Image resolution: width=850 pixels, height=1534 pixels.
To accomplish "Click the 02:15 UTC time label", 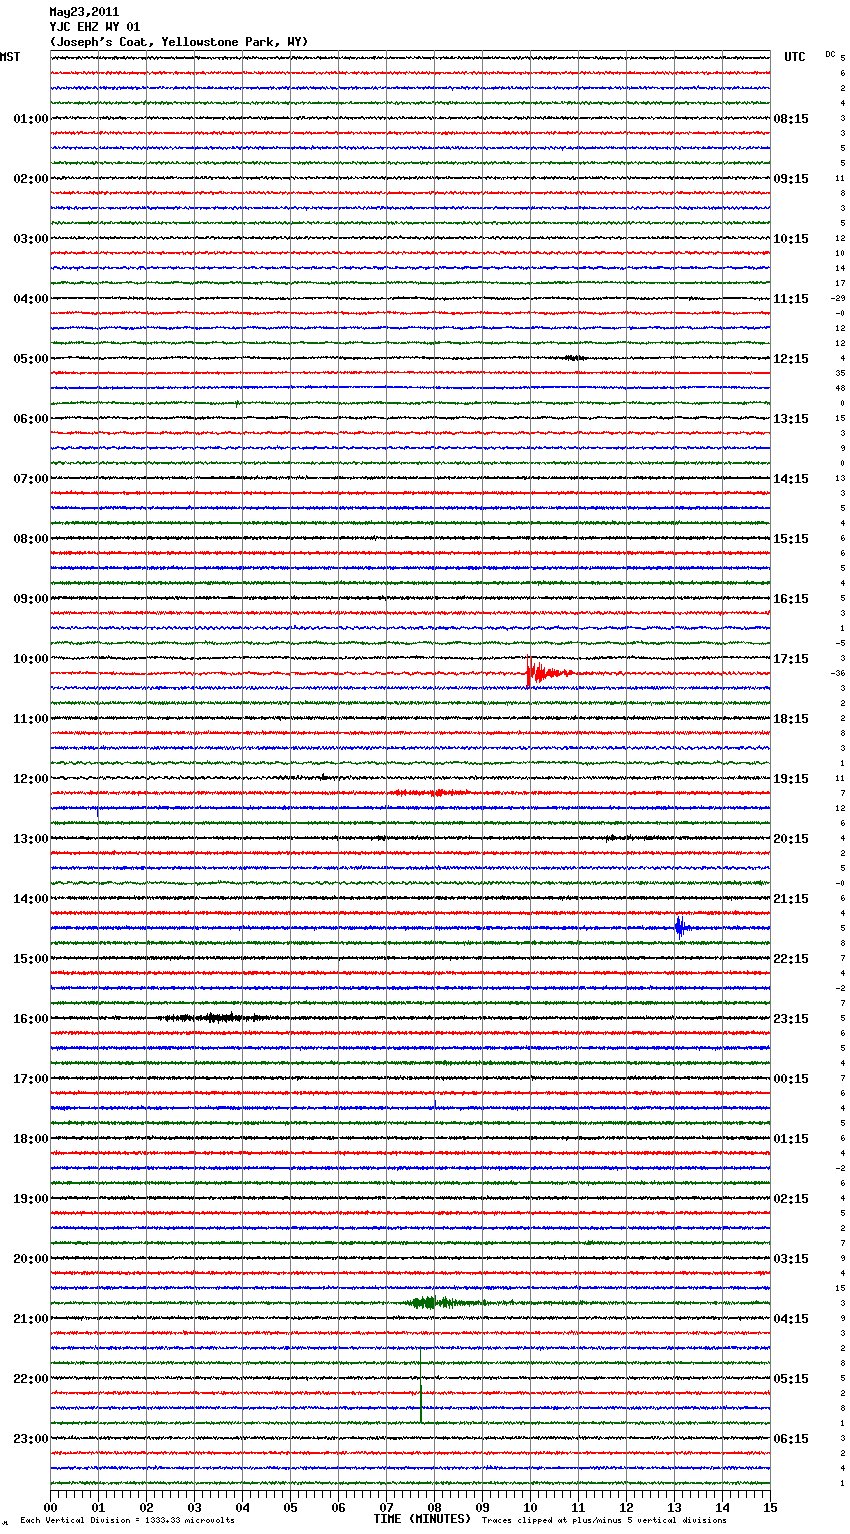I will click(791, 1199).
